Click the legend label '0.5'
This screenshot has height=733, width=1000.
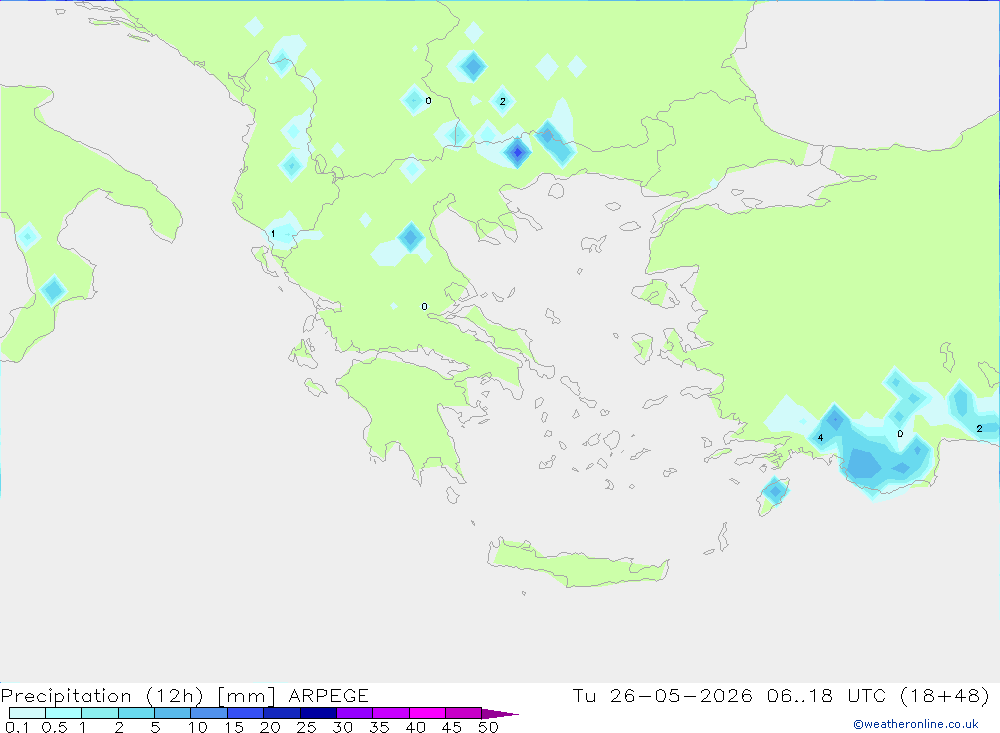pyautogui.click(x=54, y=727)
